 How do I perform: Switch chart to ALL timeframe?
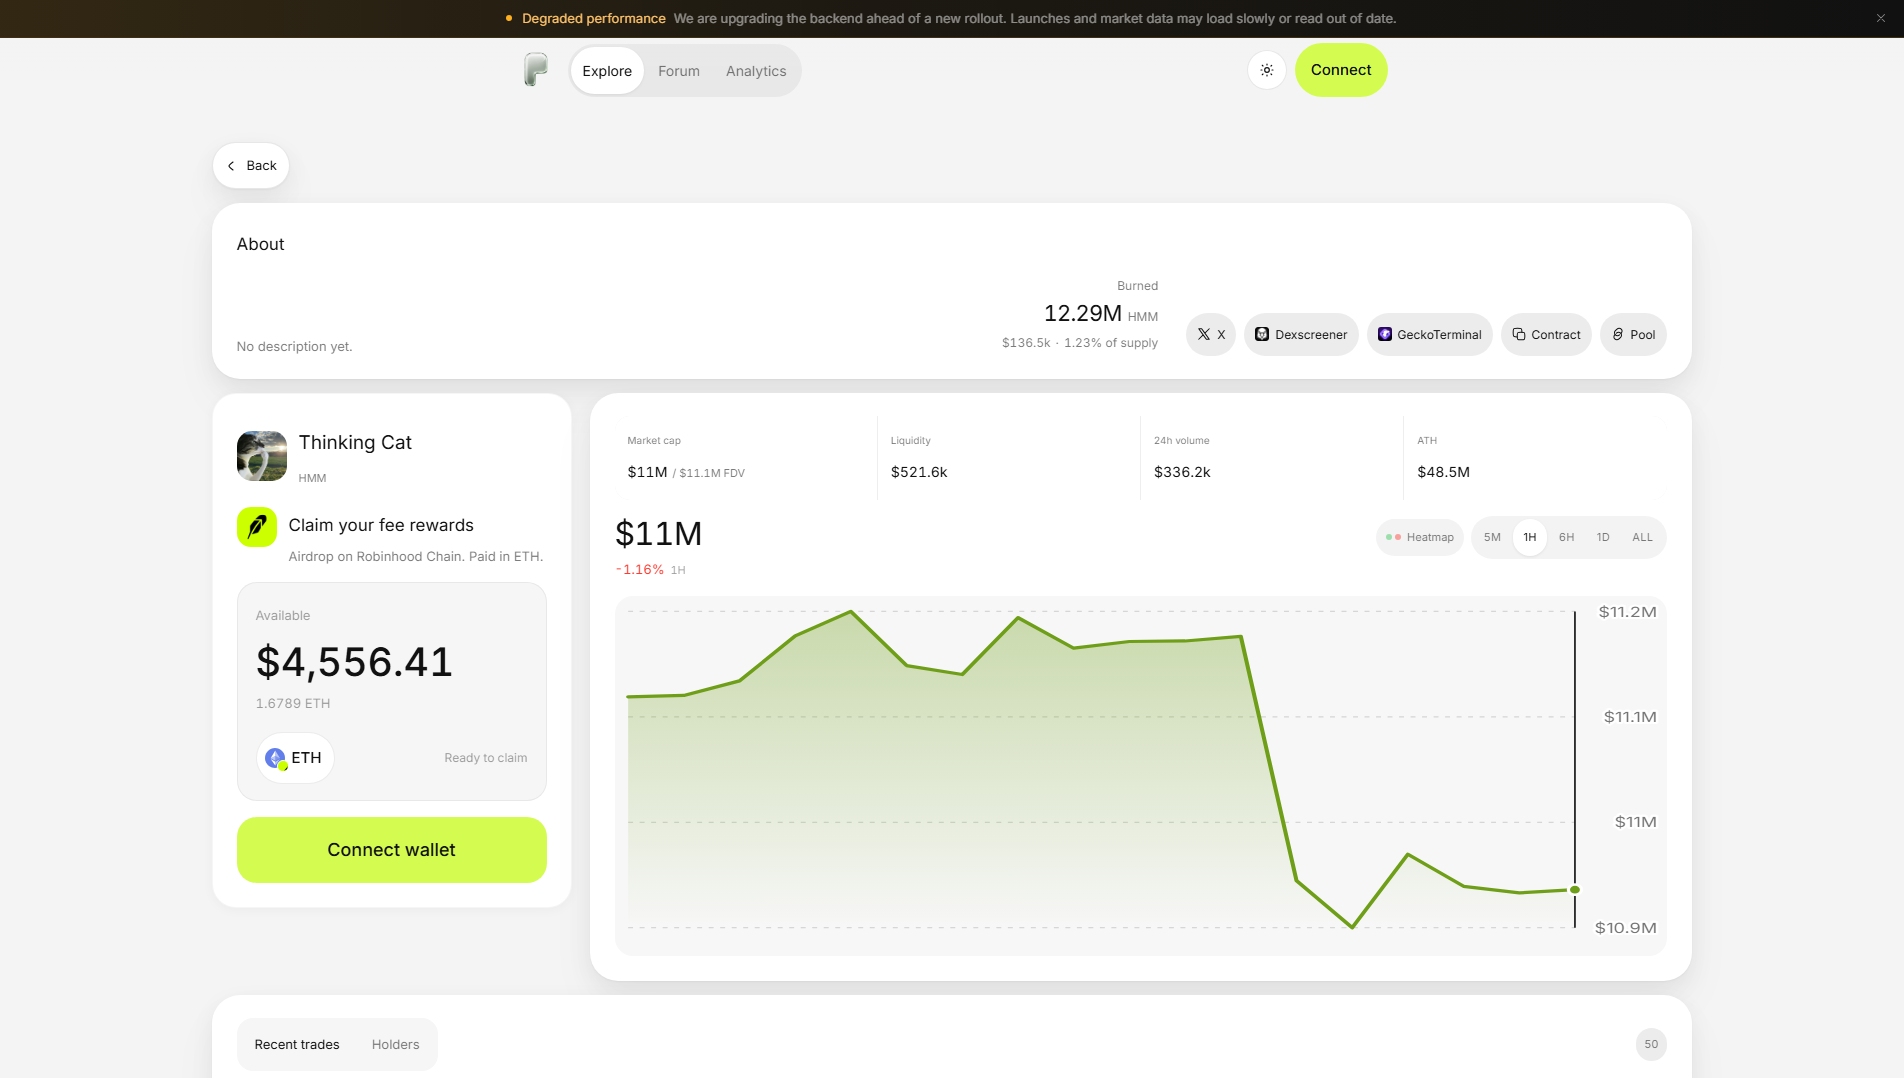(x=1642, y=537)
